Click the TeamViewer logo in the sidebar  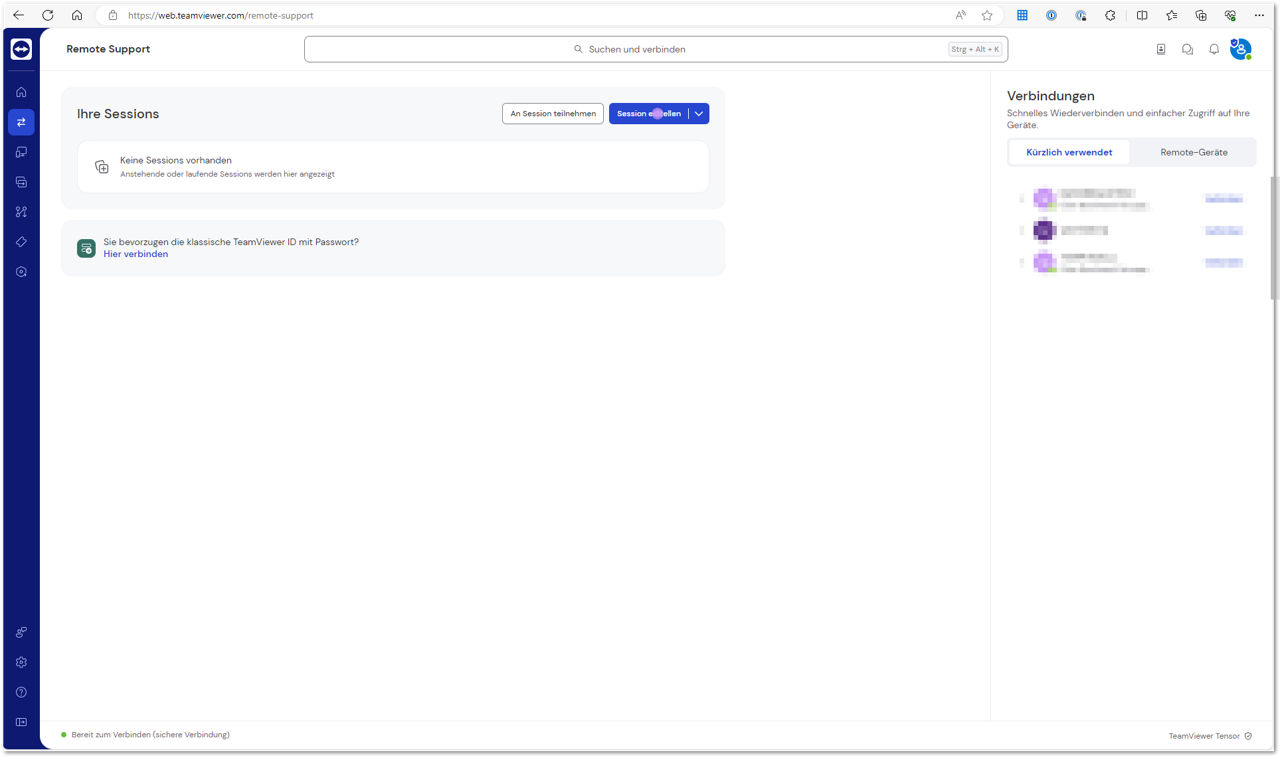point(21,49)
